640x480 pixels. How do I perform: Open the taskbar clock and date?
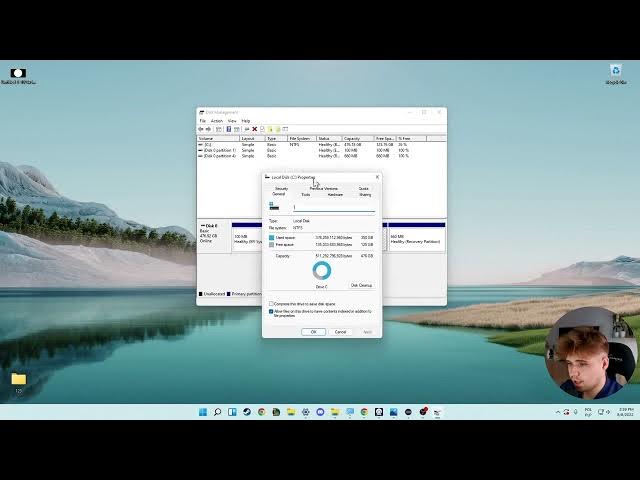(x=626, y=412)
